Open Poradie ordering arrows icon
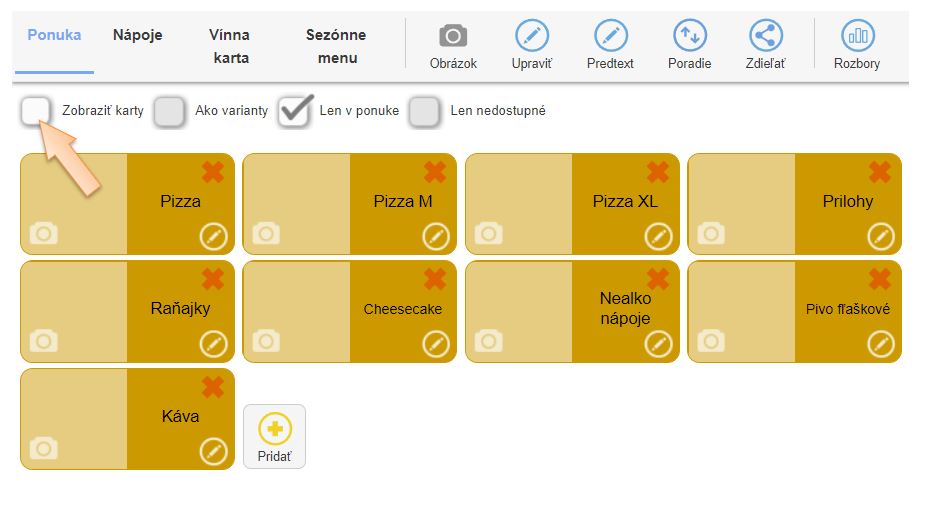Image resolution: width=931 pixels, height=516 pixels. [x=689, y=36]
